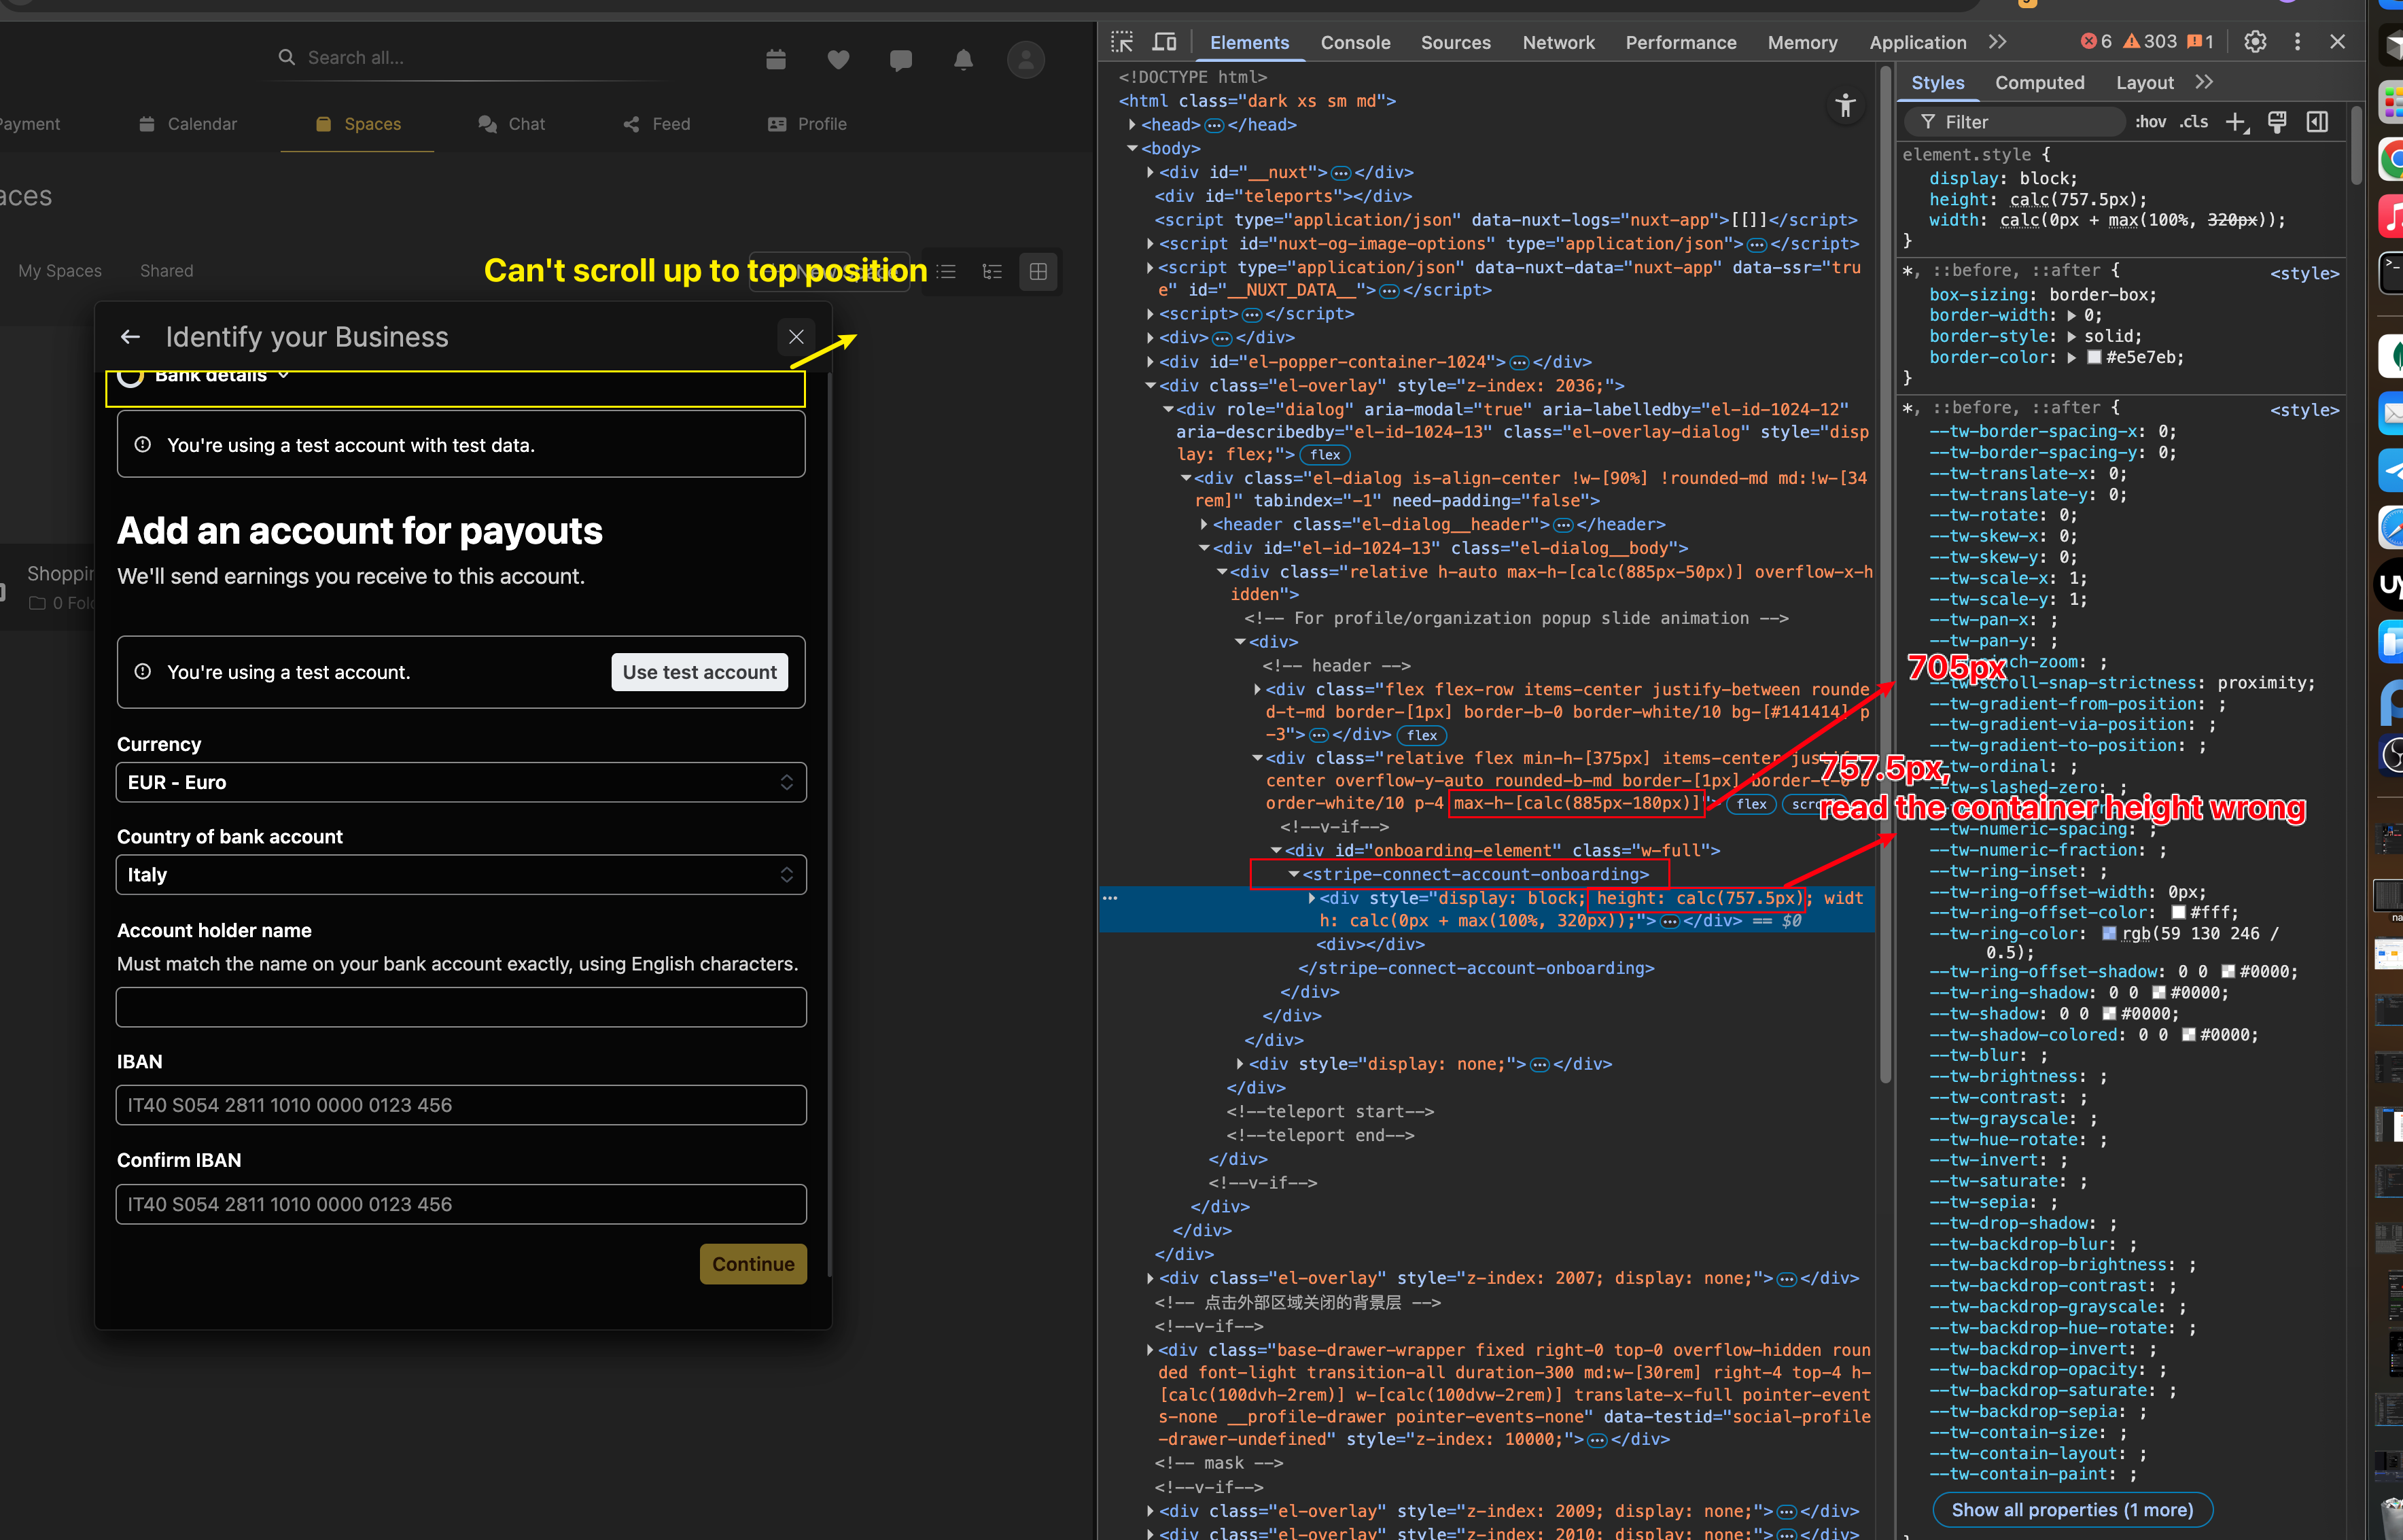Screen dimensions: 2403x1540
Task: Select the Computed styles tab
Action: (x=2039, y=82)
